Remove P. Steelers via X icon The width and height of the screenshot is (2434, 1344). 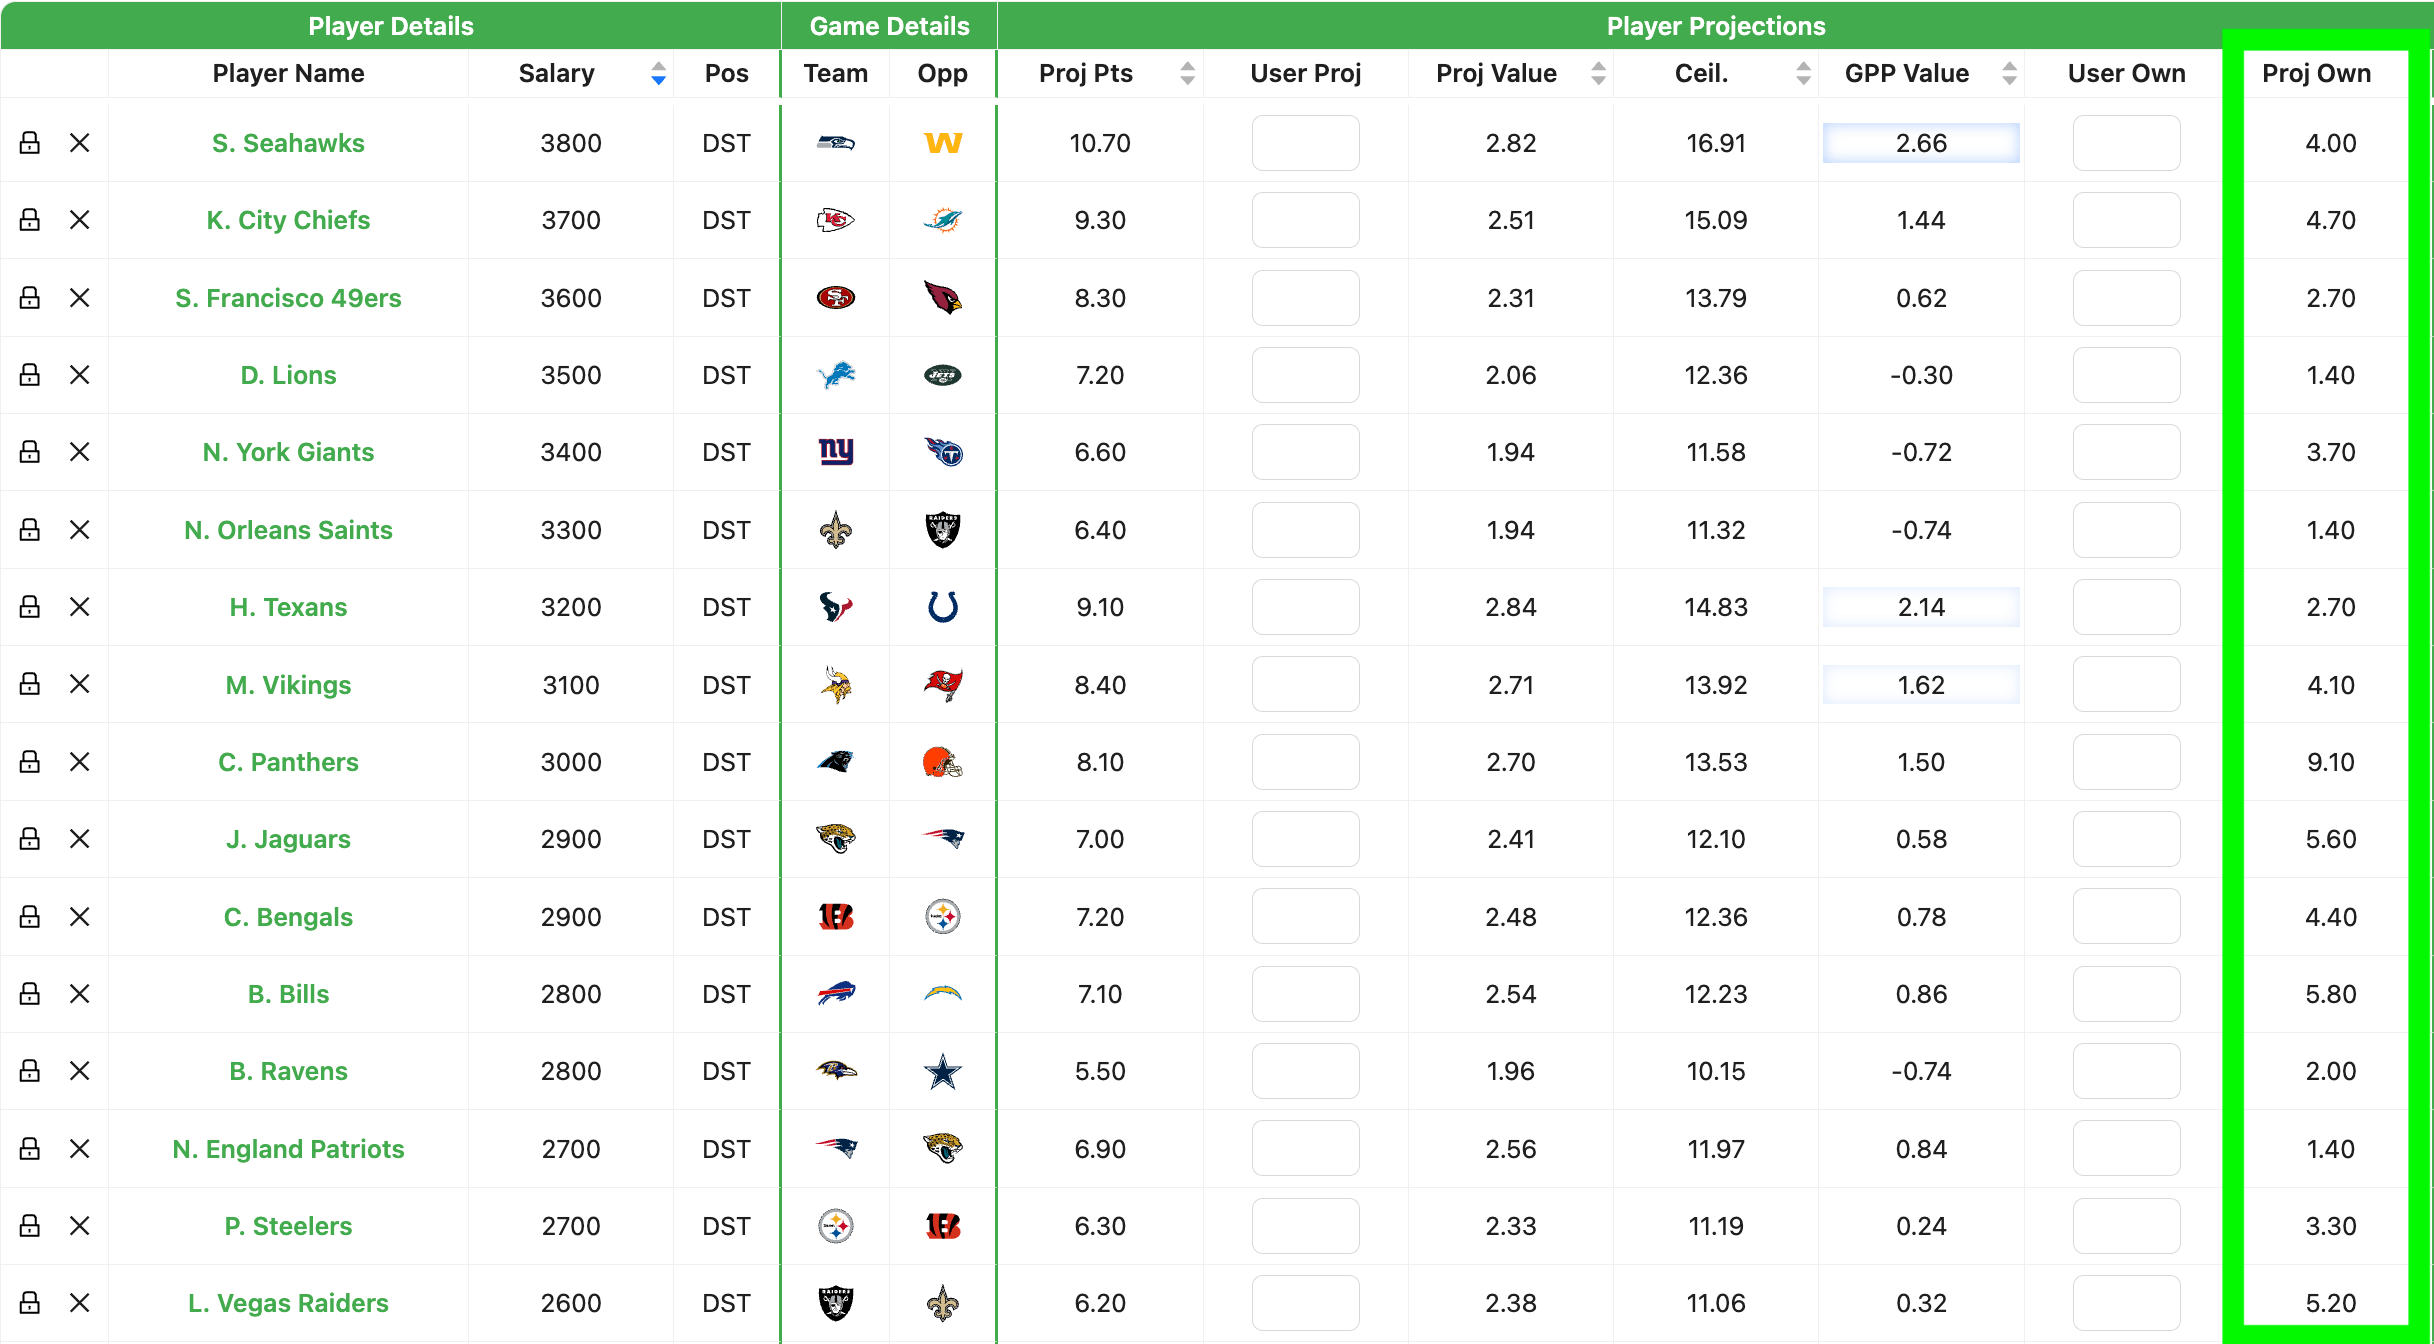pos(80,1226)
